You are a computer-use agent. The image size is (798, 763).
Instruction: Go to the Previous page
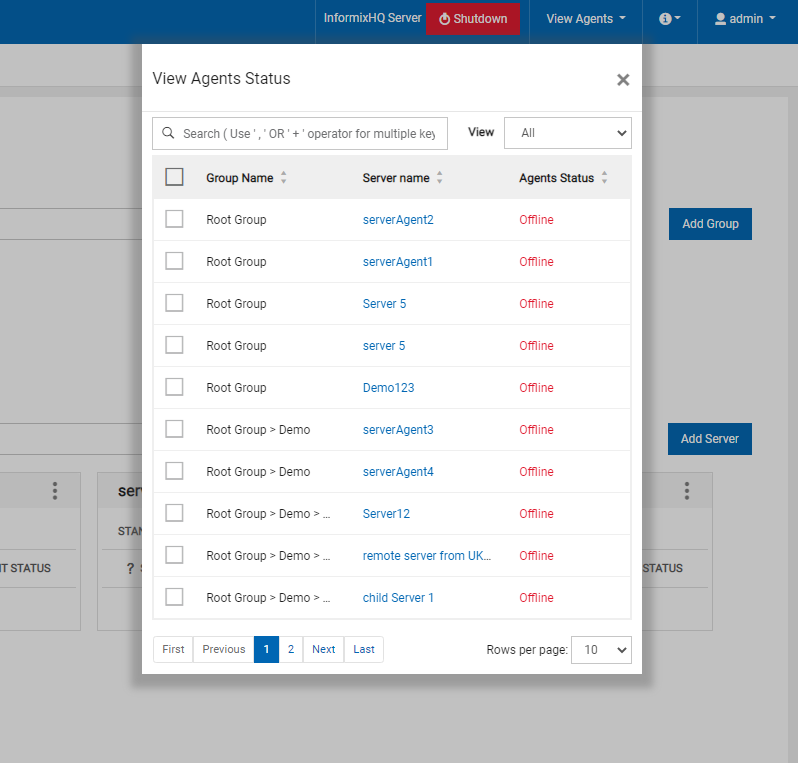223,649
